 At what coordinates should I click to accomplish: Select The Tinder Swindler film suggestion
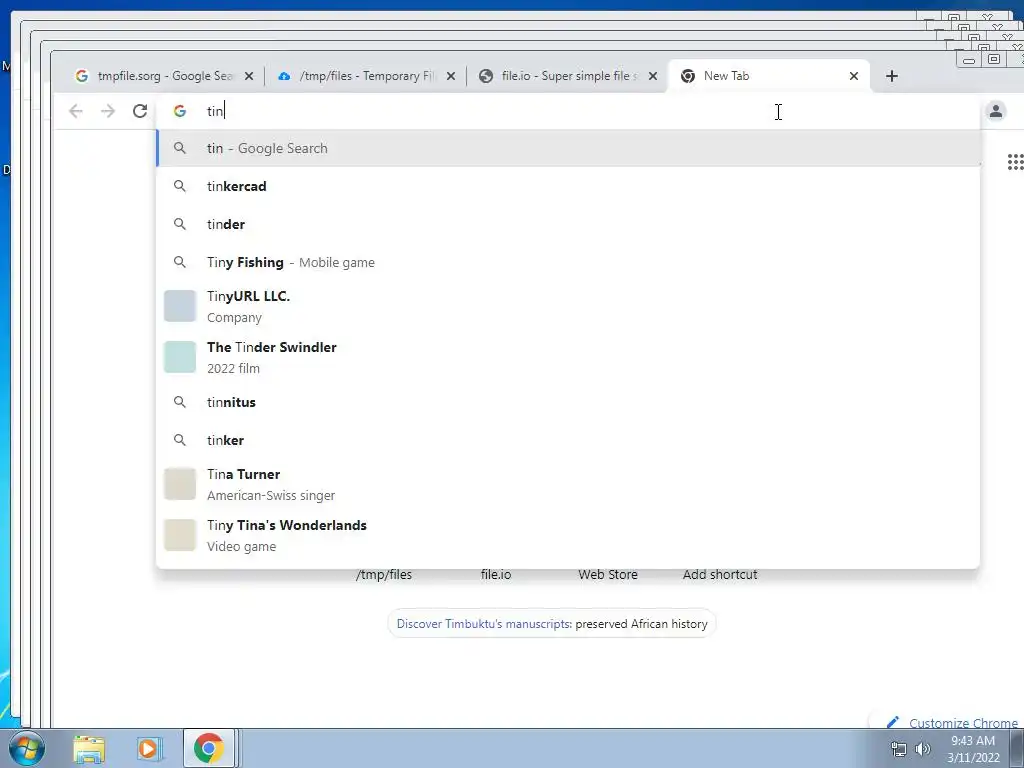[568, 357]
